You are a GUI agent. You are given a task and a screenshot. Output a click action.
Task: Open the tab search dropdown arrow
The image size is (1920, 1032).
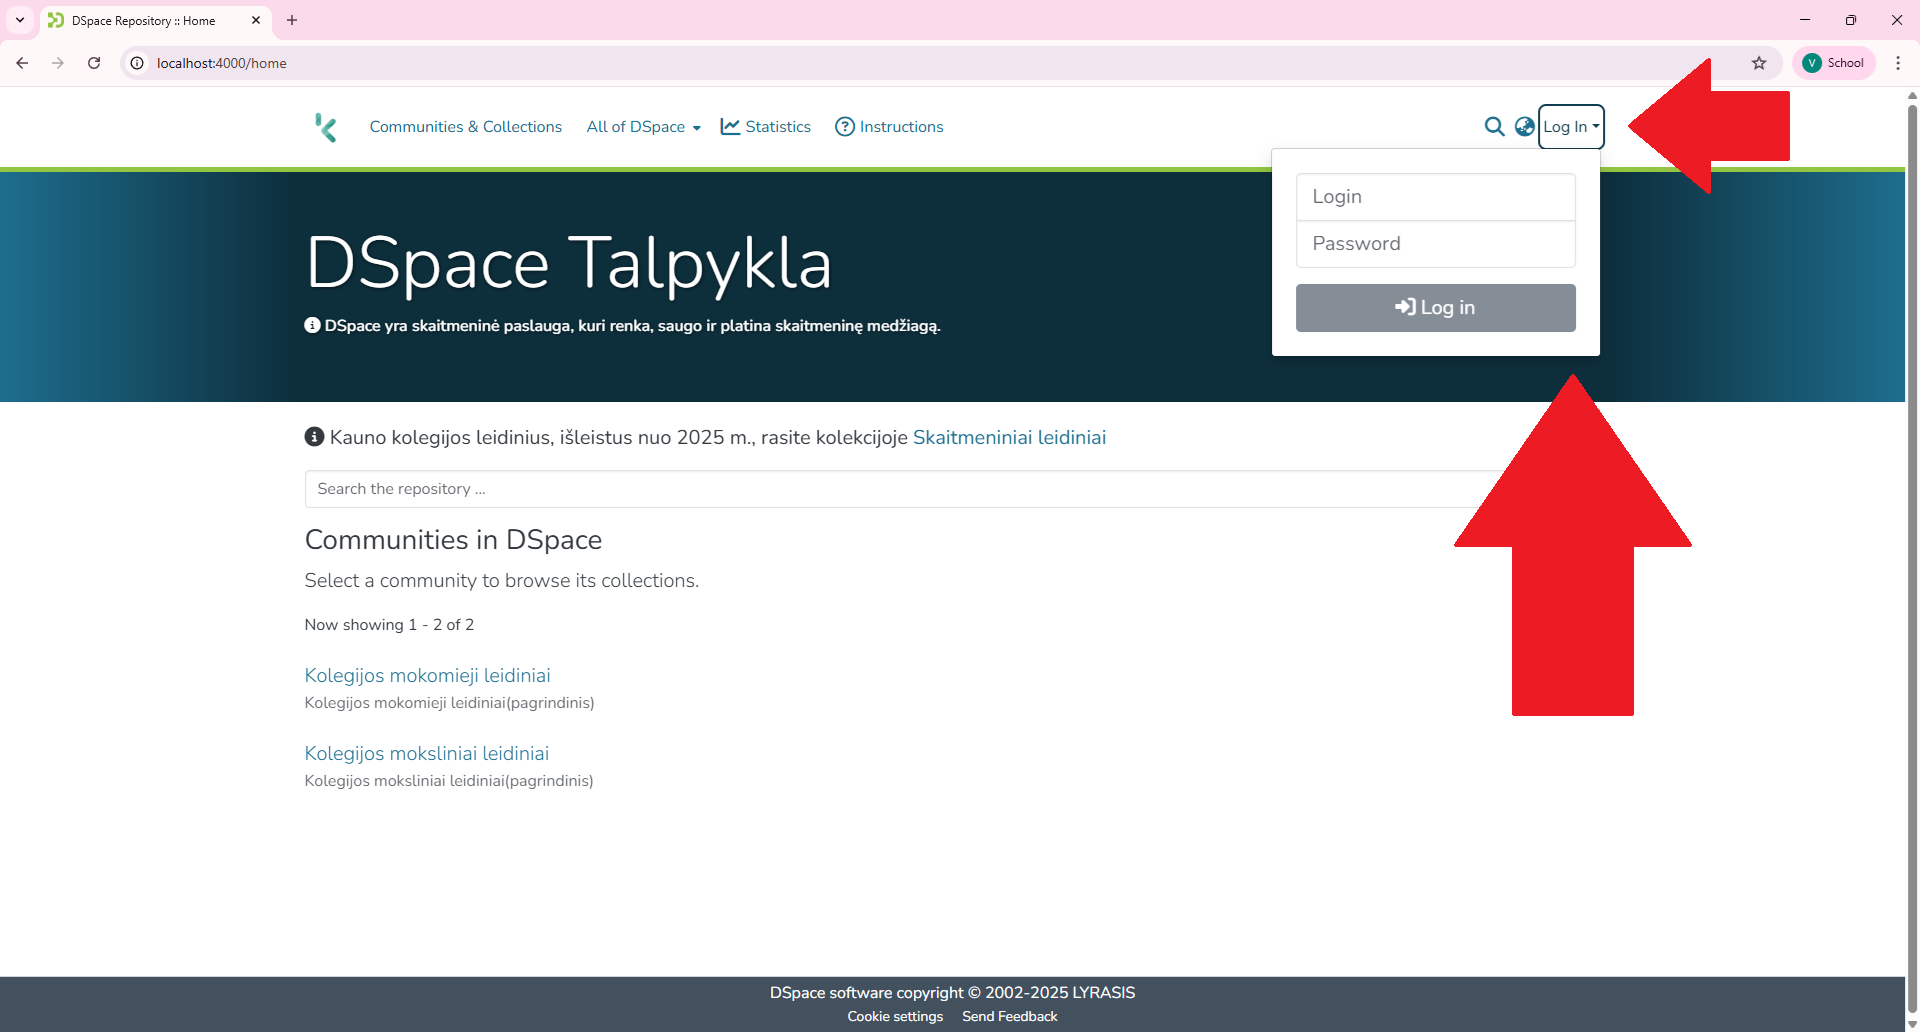(20, 20)
